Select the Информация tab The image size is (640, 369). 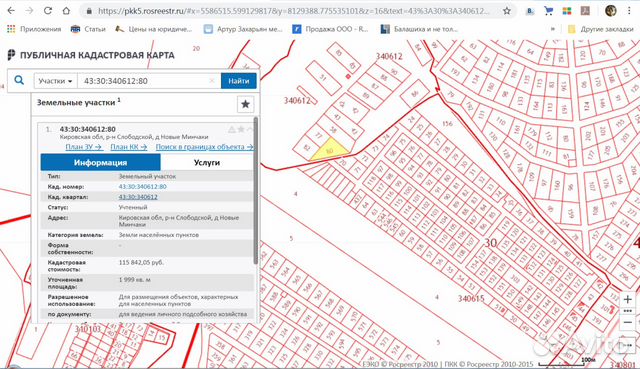coord(100,162)
